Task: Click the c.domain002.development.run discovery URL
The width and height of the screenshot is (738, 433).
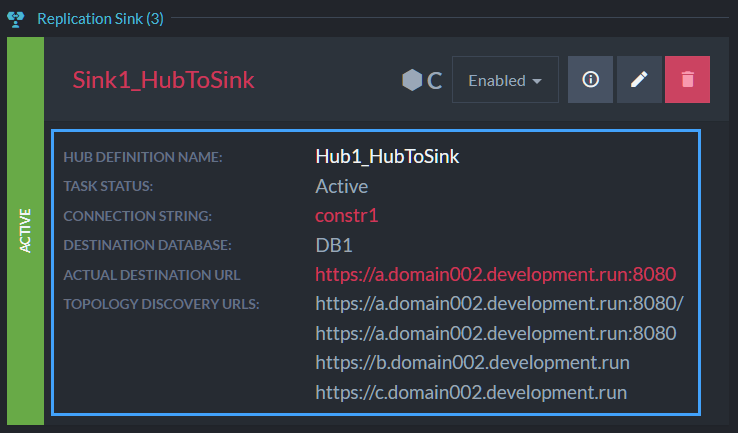Action: coord(471,393)
